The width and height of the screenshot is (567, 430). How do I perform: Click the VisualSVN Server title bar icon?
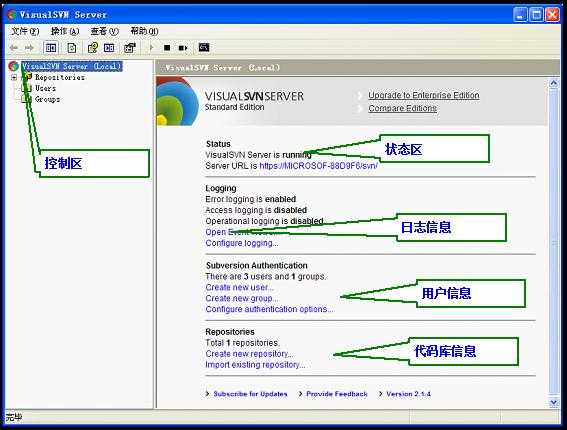point(12,15)
